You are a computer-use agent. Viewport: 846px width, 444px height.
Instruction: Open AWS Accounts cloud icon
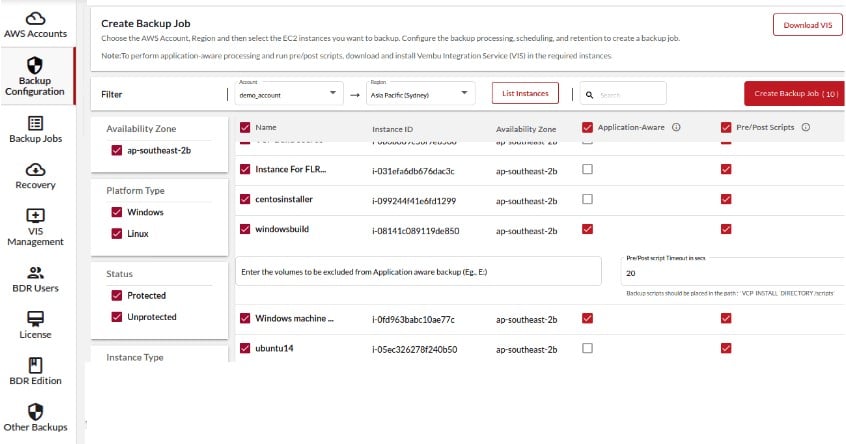35,19
